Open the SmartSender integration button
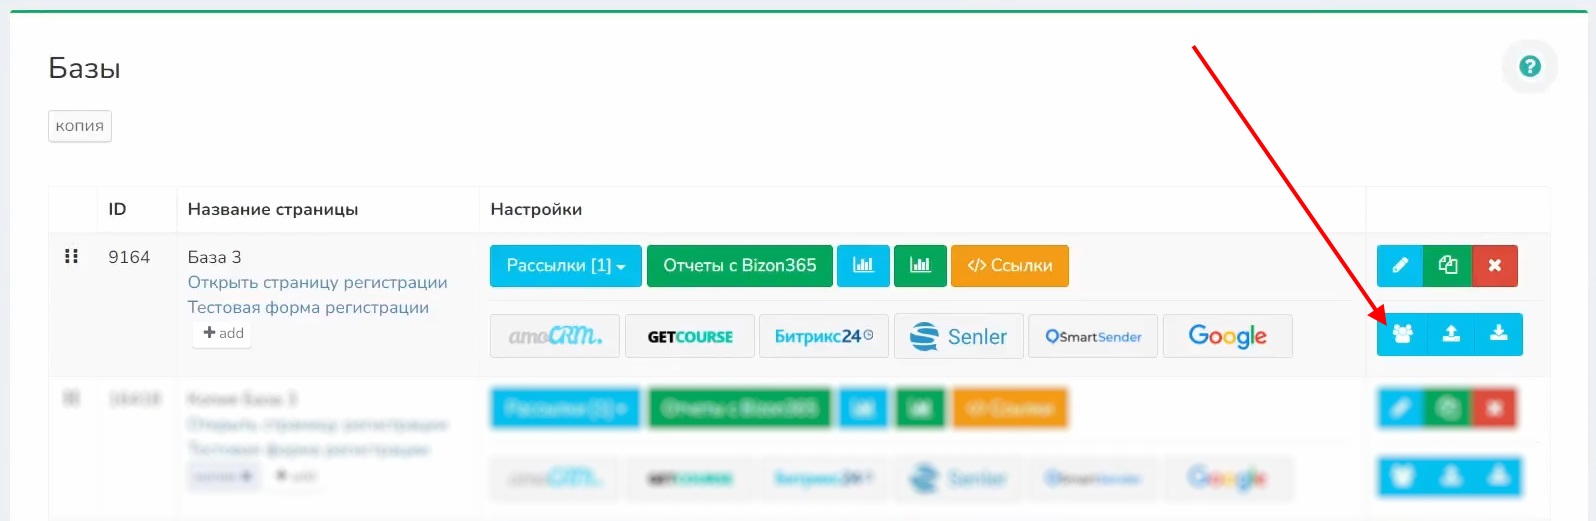Viewport: 1596px width, 521px height. (x=1093, y=336)
